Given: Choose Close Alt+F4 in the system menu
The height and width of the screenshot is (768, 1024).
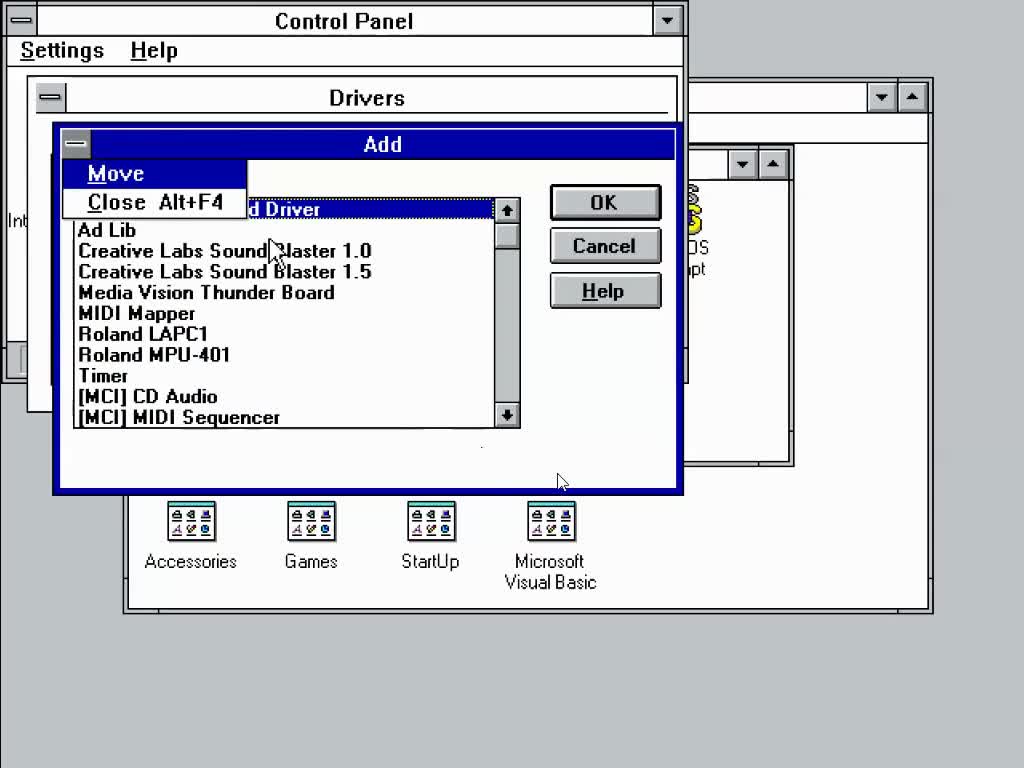Looking at the screenshot, I should 155,202.
